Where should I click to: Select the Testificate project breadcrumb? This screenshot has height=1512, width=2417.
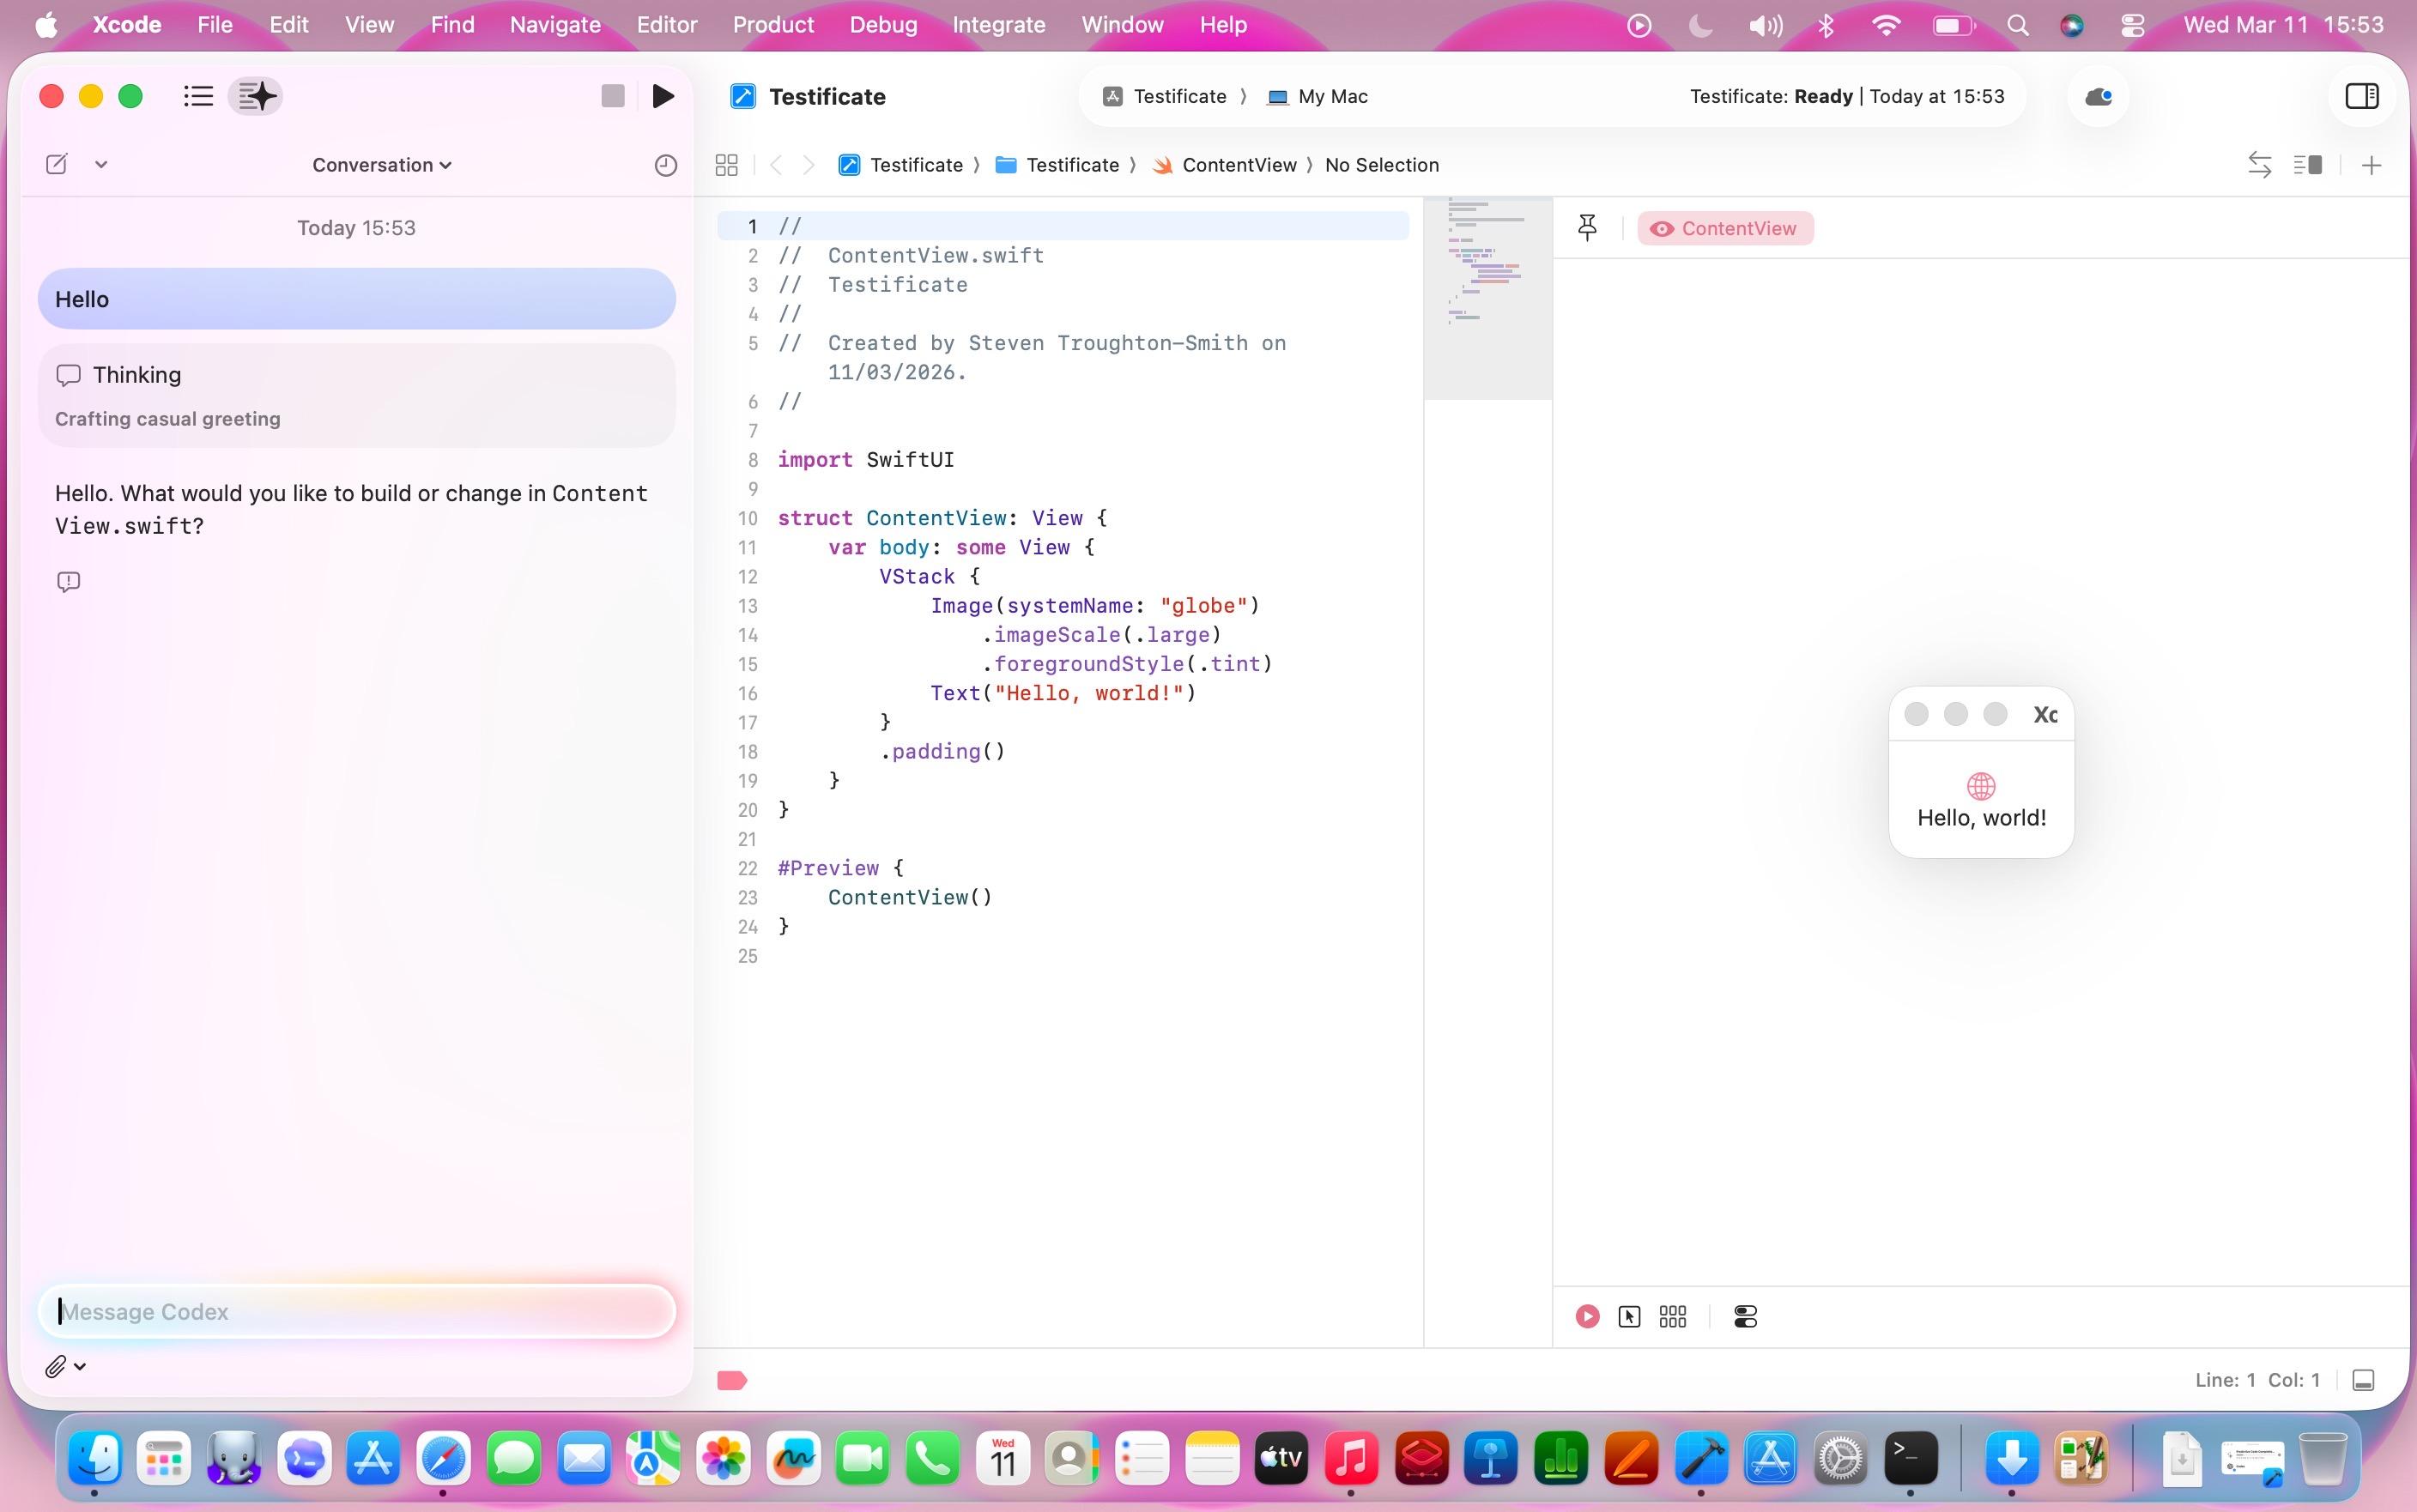[x=901, y=165]
